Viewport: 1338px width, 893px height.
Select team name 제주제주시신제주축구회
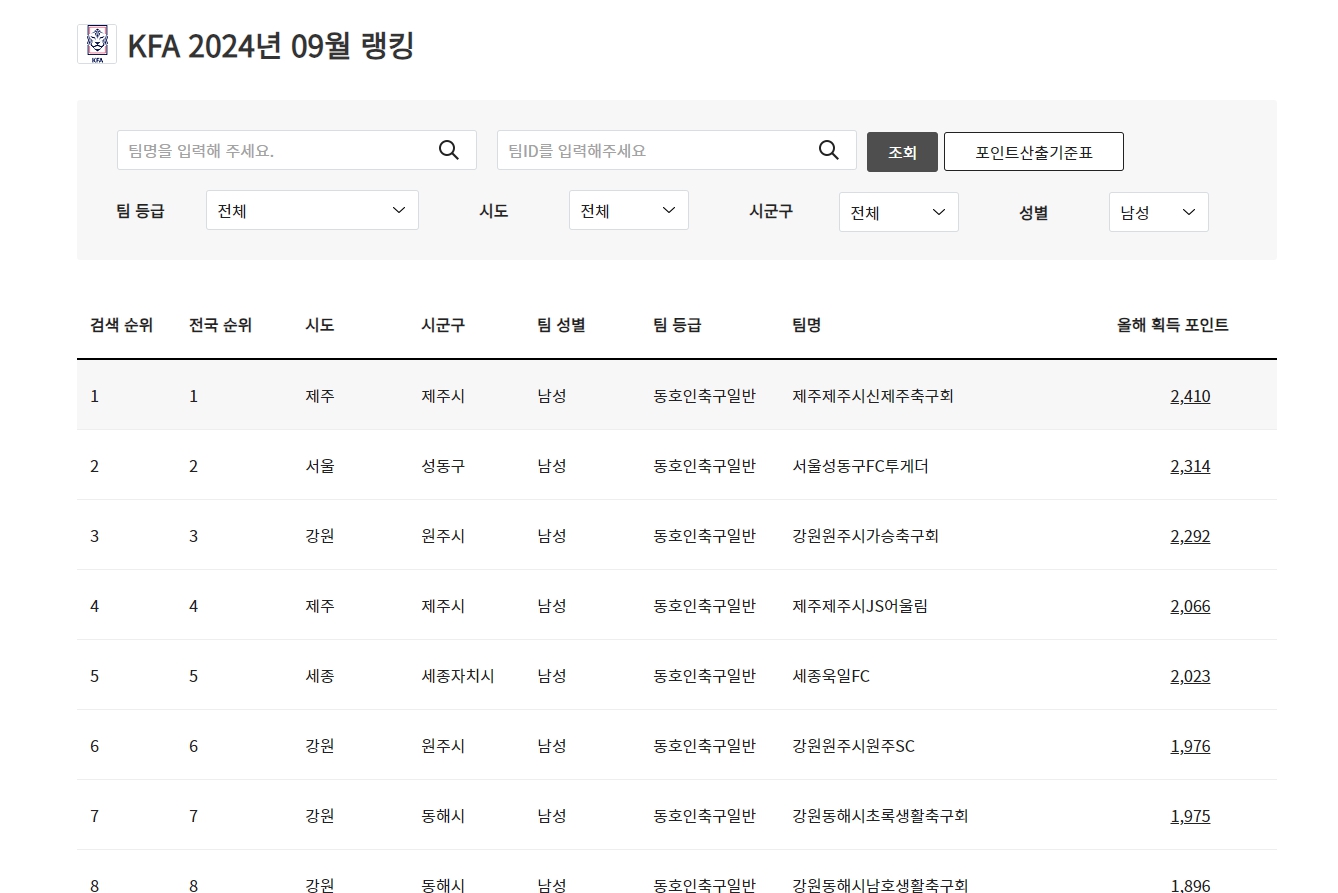pos(873,396)
